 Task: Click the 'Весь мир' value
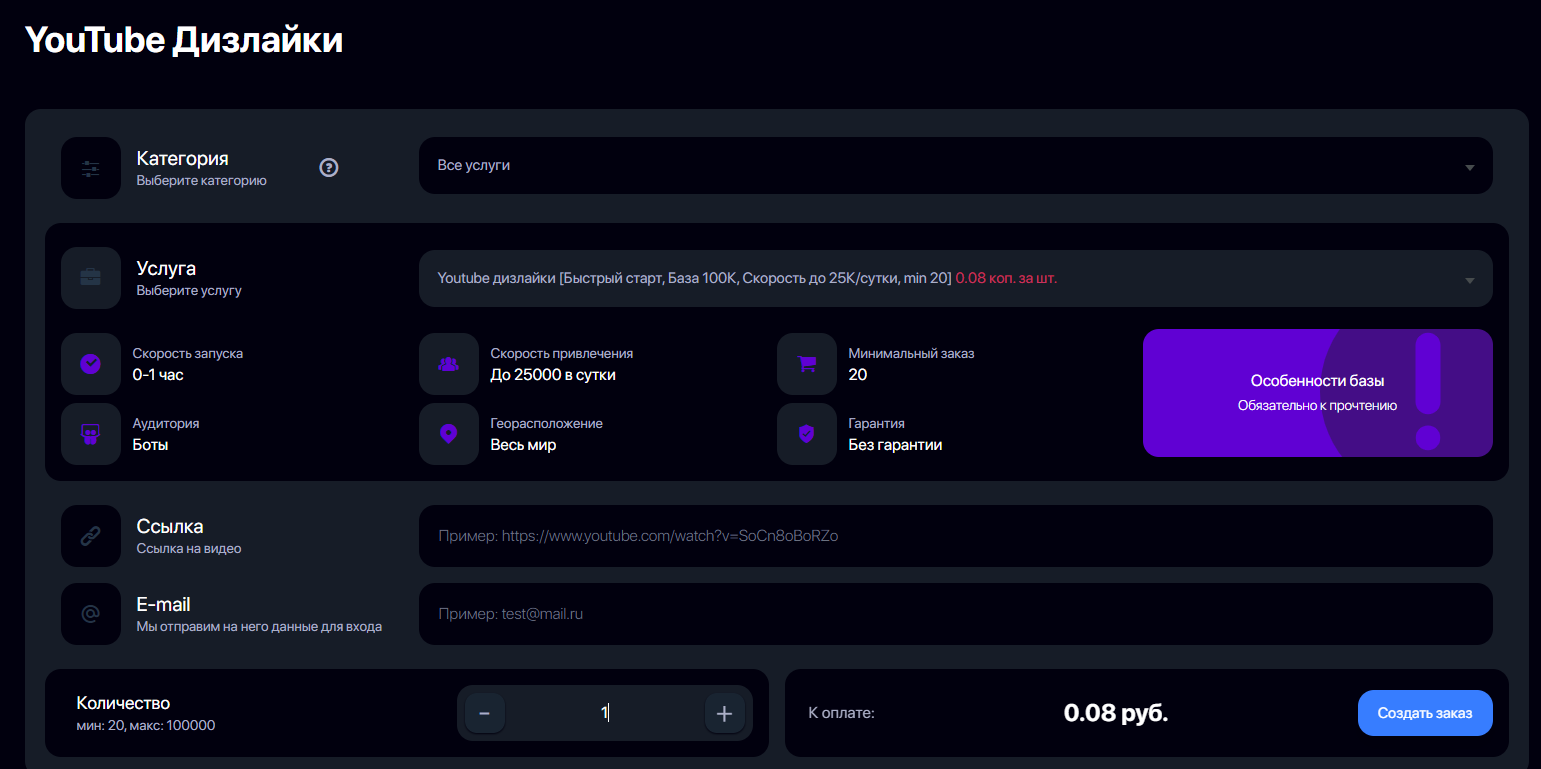[x=523, y=445]
